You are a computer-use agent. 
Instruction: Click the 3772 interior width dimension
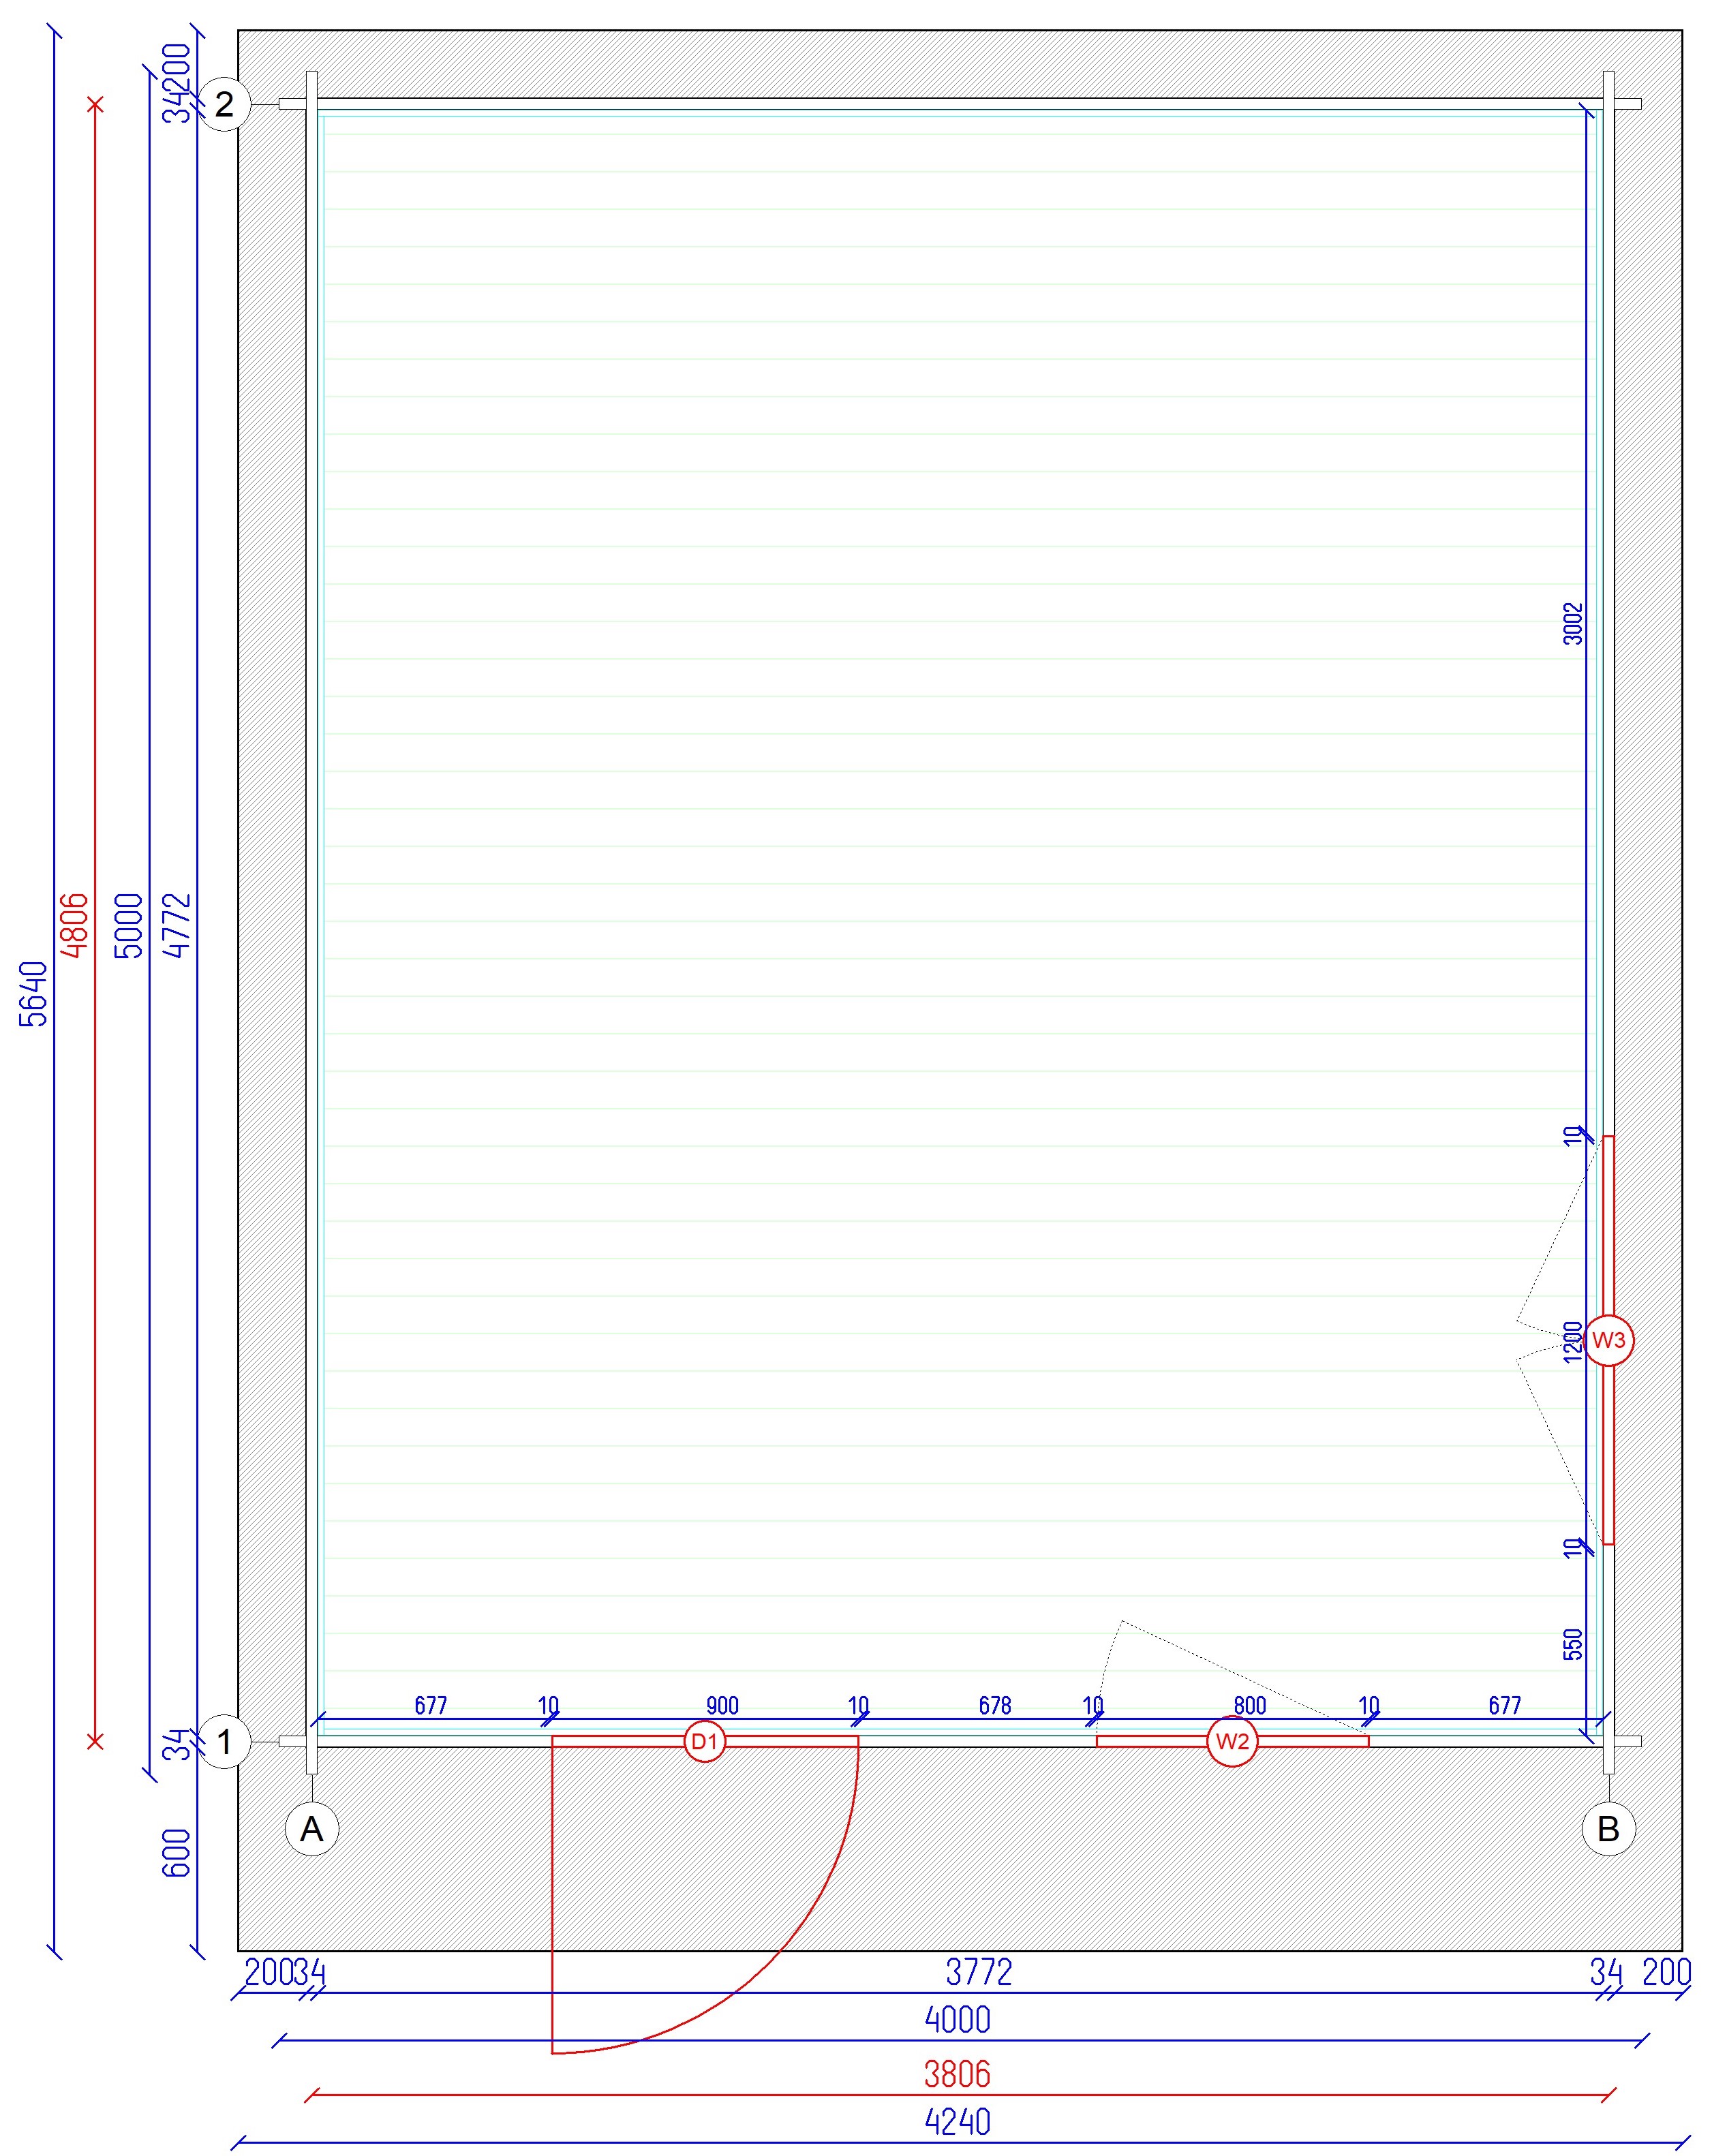pos(979,1972)
